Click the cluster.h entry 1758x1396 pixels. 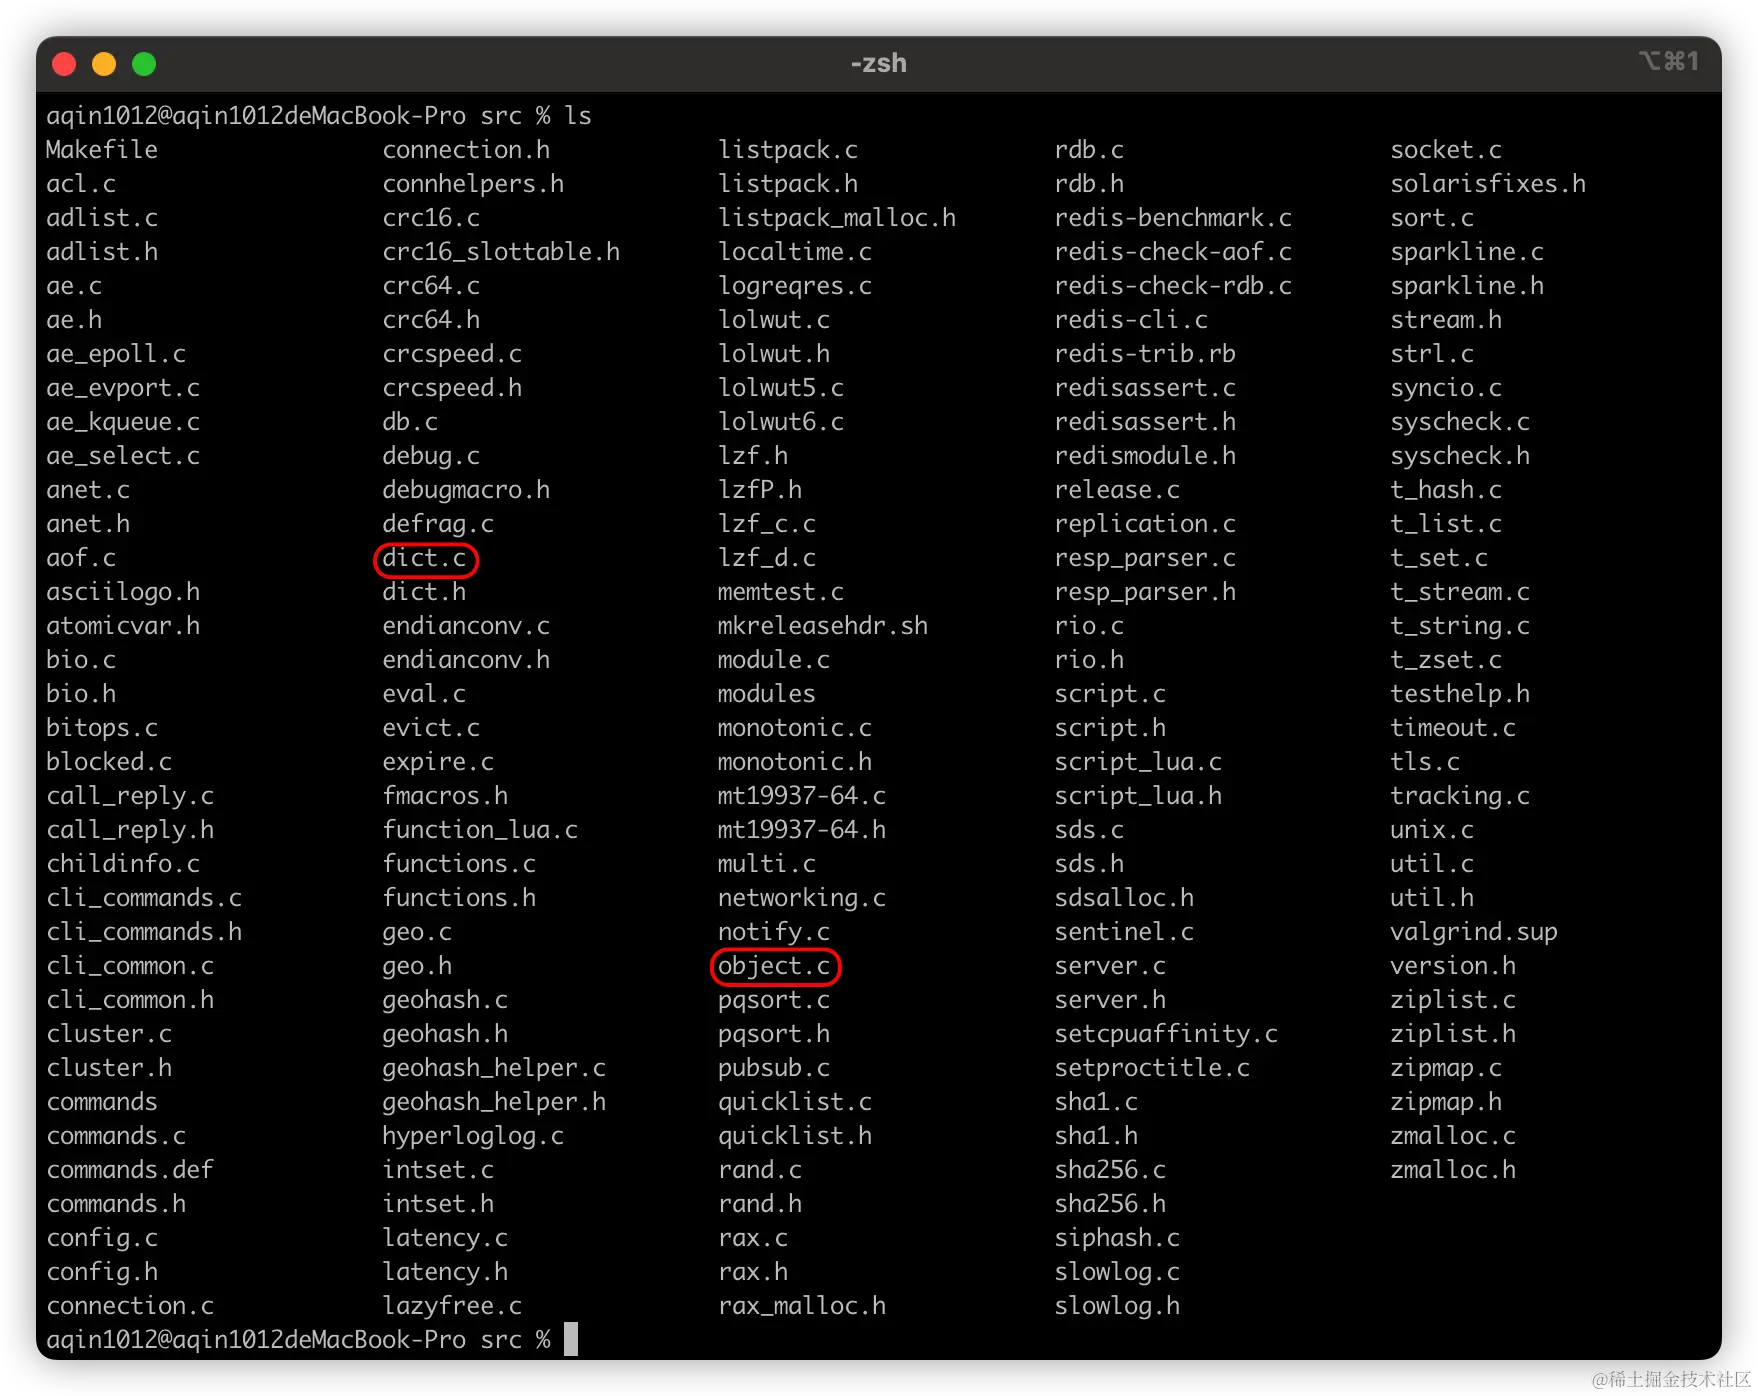[x=109, y=1068]
